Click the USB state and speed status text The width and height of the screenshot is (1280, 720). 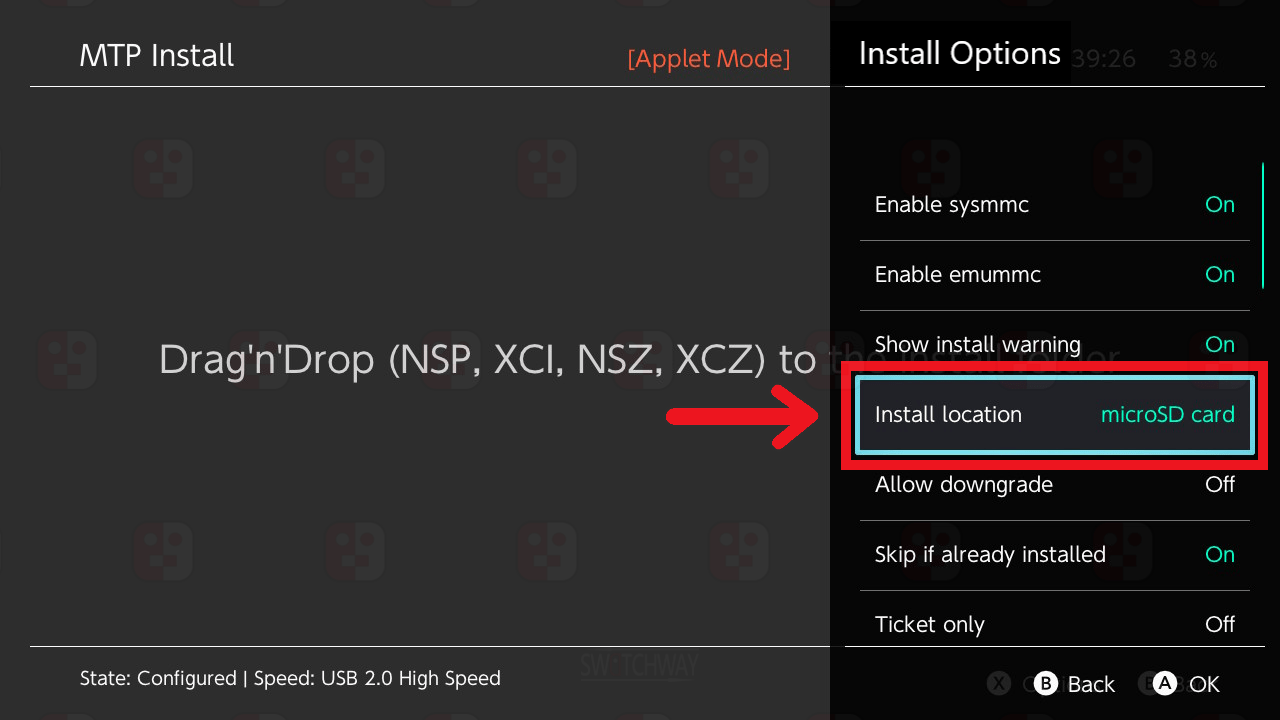click(x=290, y=678)
